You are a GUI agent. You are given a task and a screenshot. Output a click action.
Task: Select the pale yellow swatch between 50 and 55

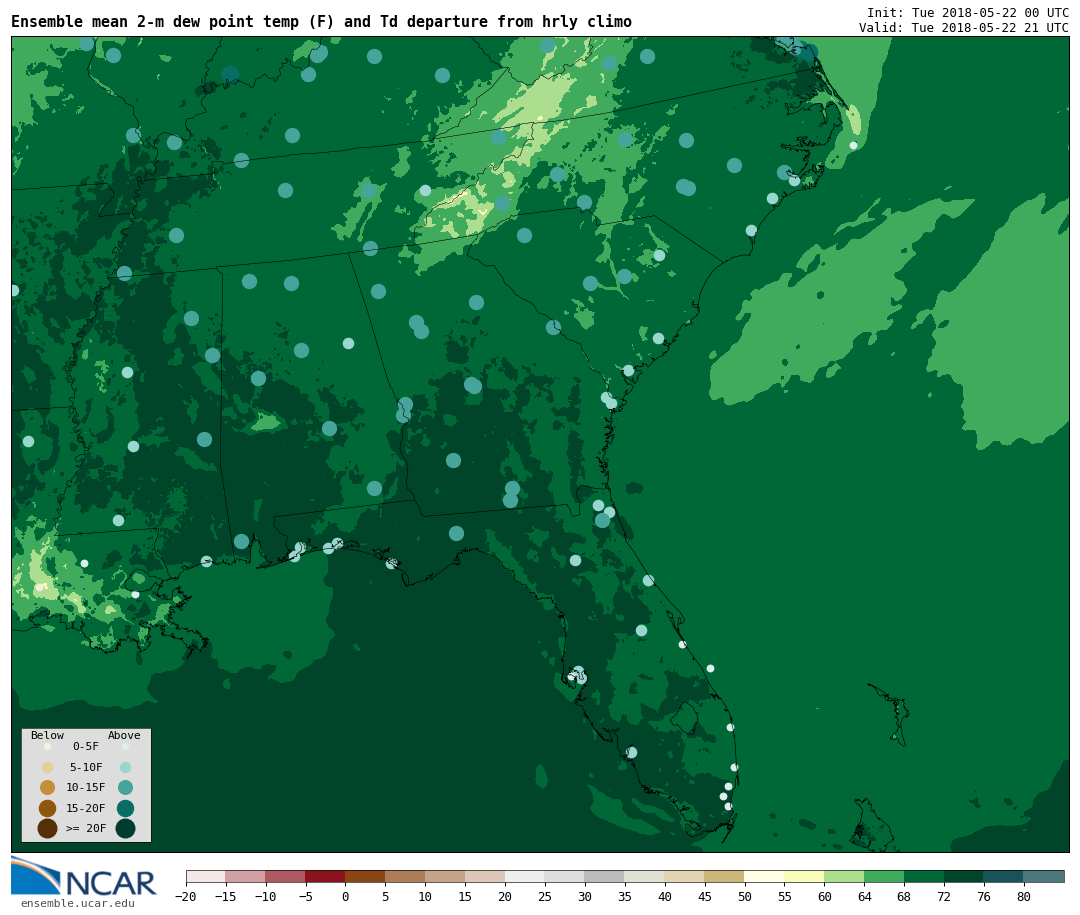[765, 876]
